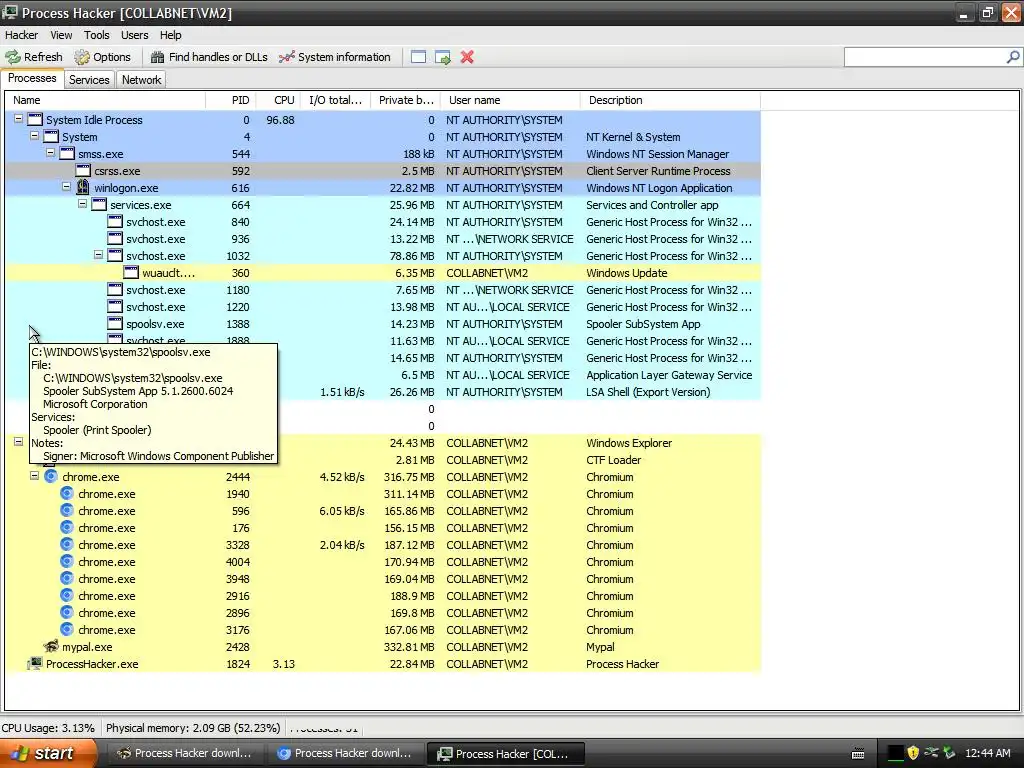The width and height of the screenshot is (1024, 768).
Task: Click Chromium icon for chrome.exe PID 3948
Action: click(67, 578)
